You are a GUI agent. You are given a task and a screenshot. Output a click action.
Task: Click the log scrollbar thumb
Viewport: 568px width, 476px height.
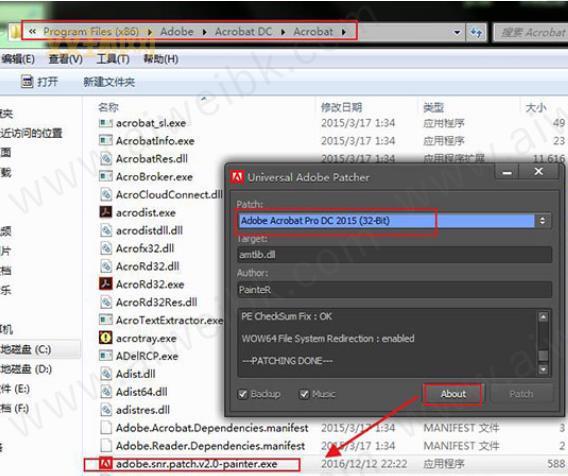(543, 355)
